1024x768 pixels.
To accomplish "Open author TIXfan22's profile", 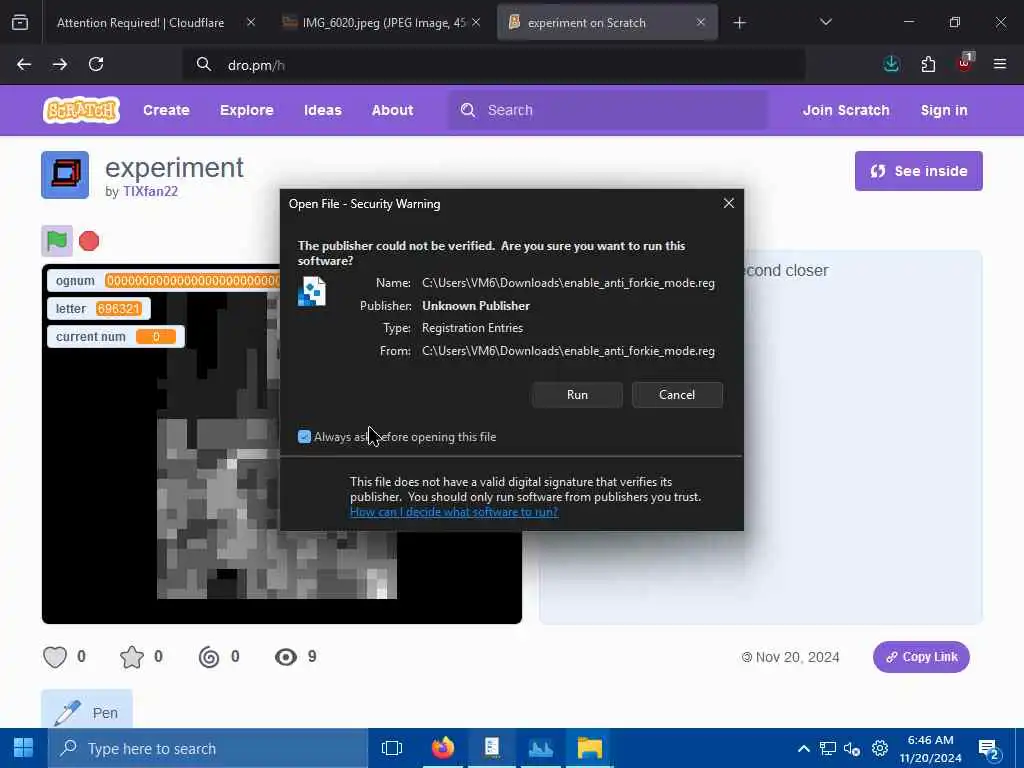I will (x=150, y=191).
